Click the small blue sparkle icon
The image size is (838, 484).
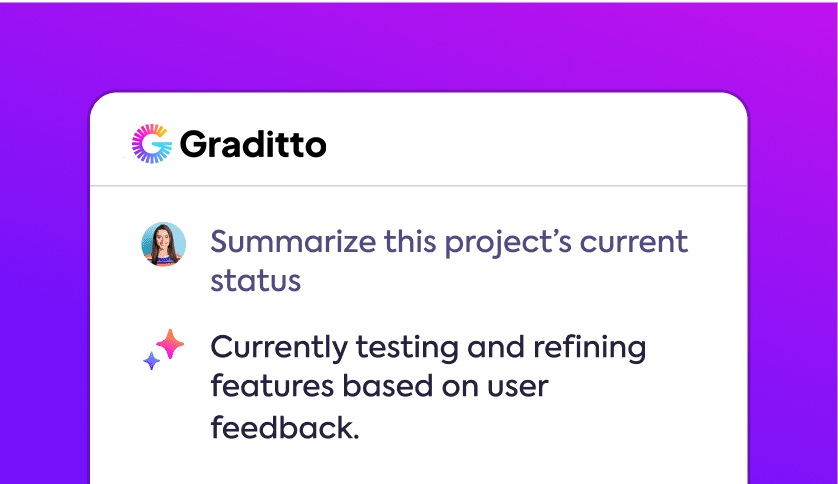point(152,361)
